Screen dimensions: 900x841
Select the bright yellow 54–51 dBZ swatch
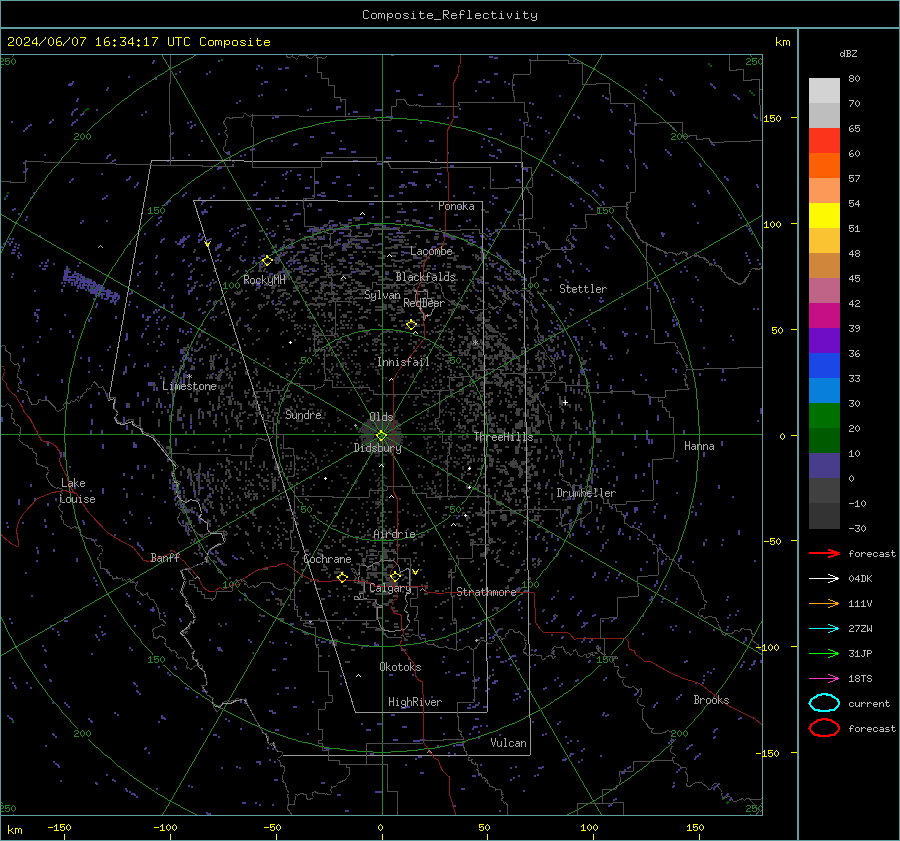pos(824,216)
